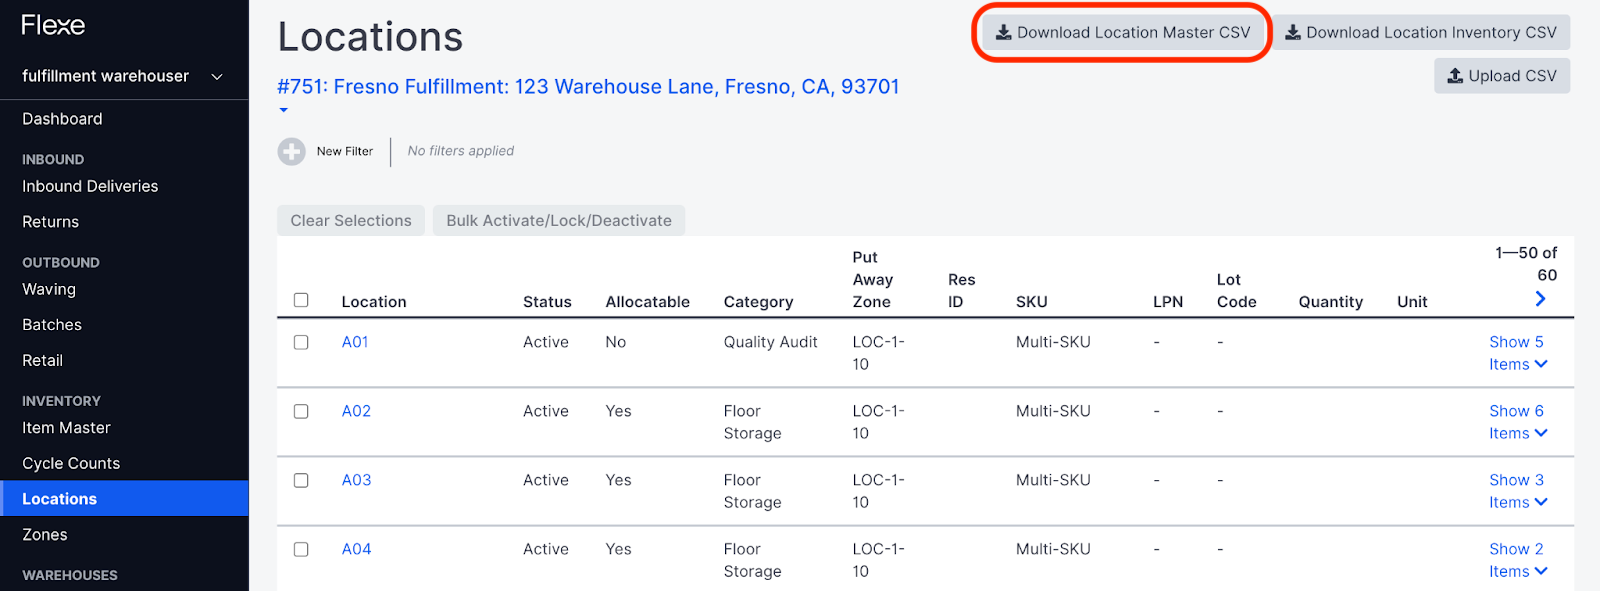Check the box for location A01

[301, 342]
